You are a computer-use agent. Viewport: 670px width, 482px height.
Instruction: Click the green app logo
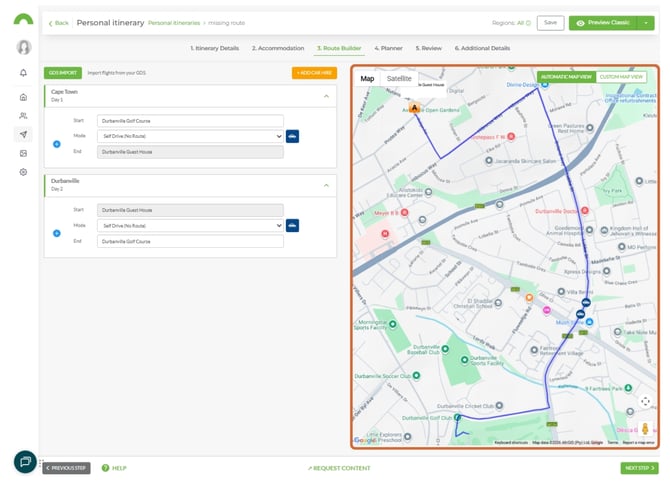point(24,19)
